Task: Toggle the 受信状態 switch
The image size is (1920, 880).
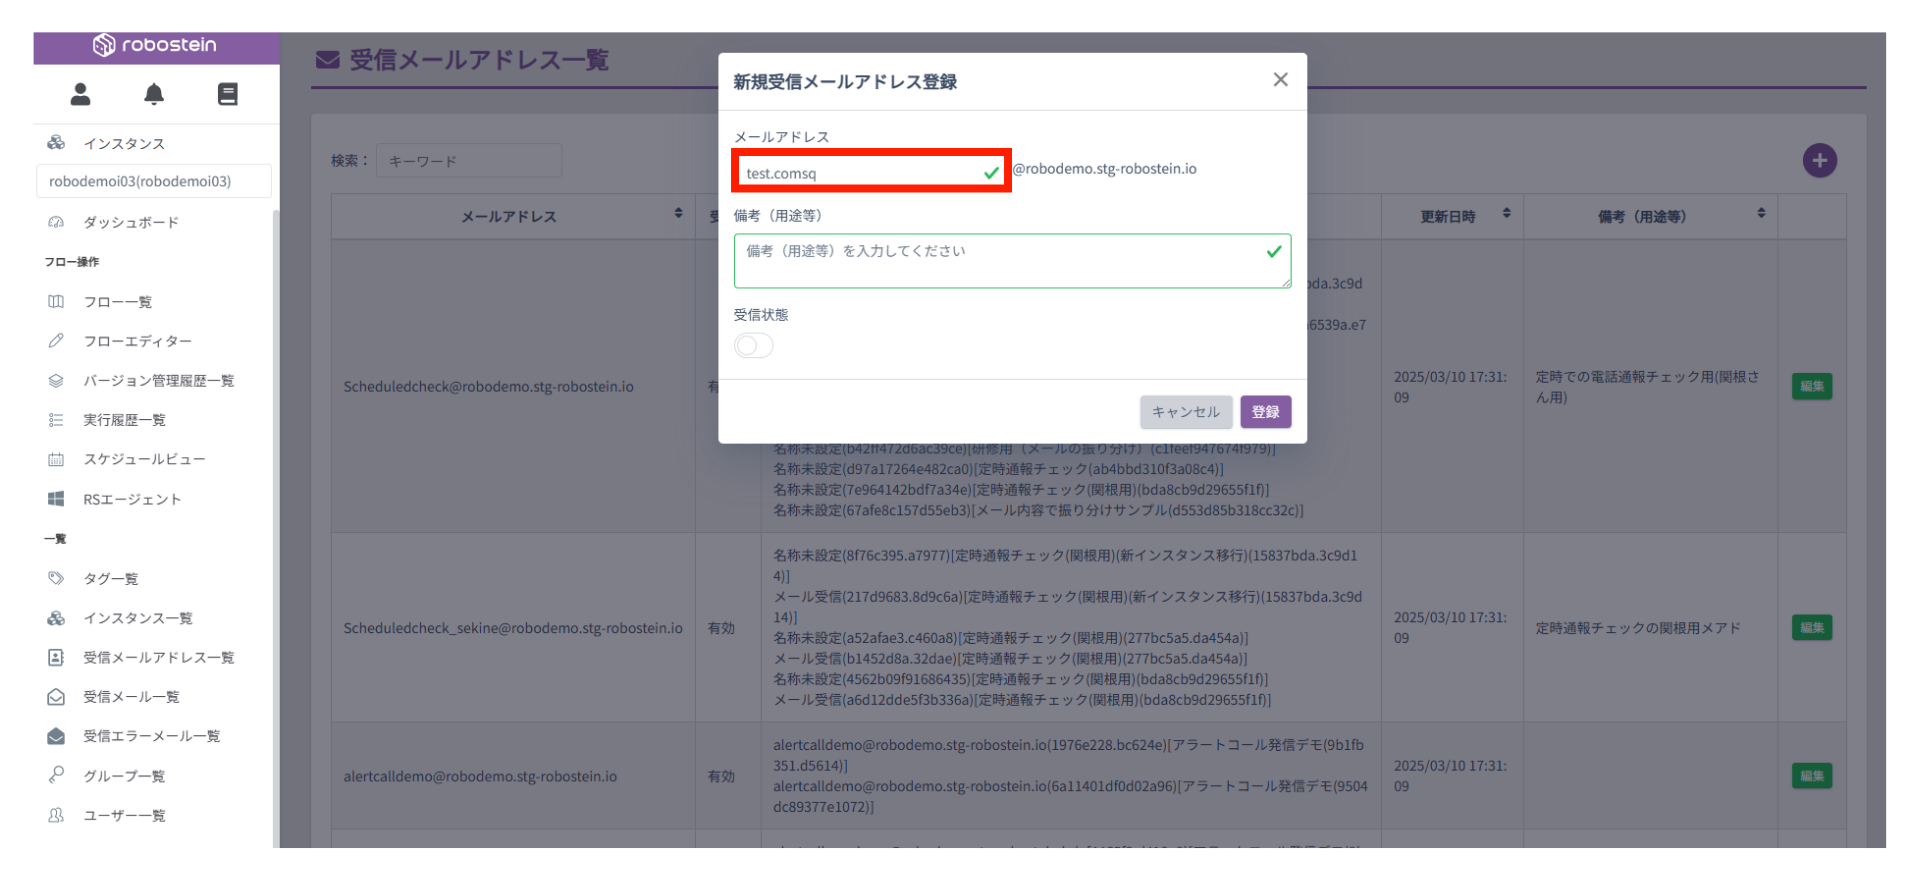Action: tap(753, 346)
